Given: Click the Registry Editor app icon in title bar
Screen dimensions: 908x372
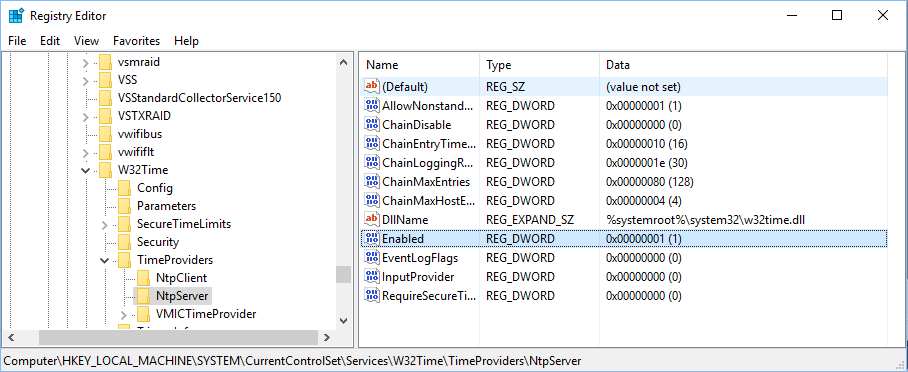Looking at the screenshot, I should [16, 16].
